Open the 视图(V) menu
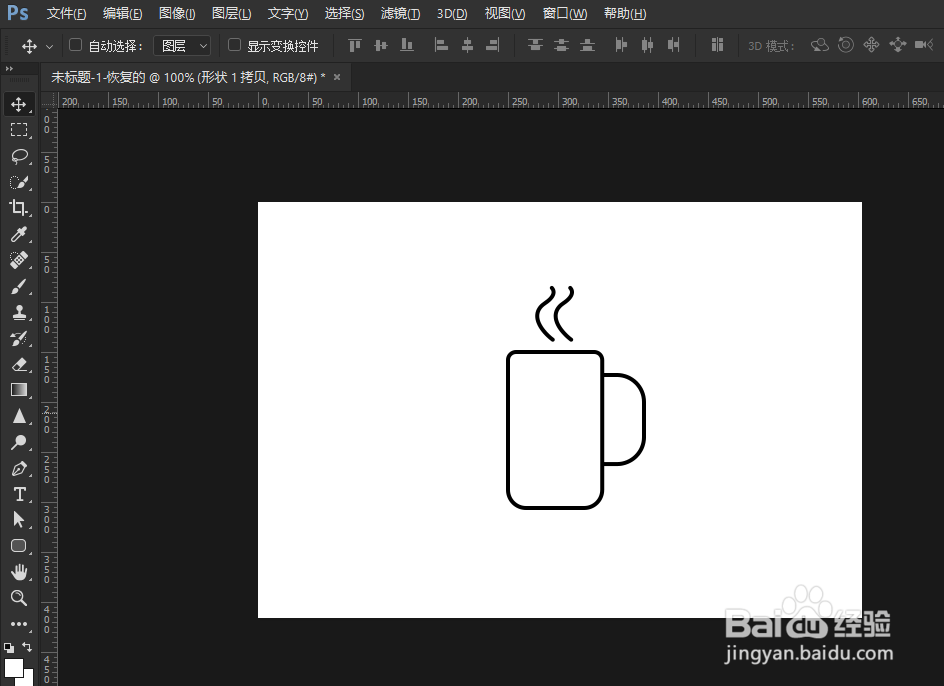 pos(505,13)
